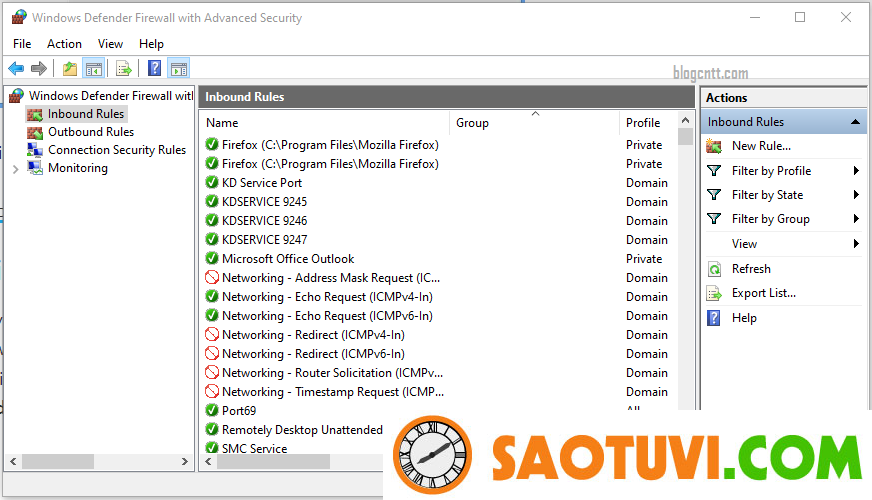
Task: Select the SMC Service rule
Action: click(x=255, y=448)
